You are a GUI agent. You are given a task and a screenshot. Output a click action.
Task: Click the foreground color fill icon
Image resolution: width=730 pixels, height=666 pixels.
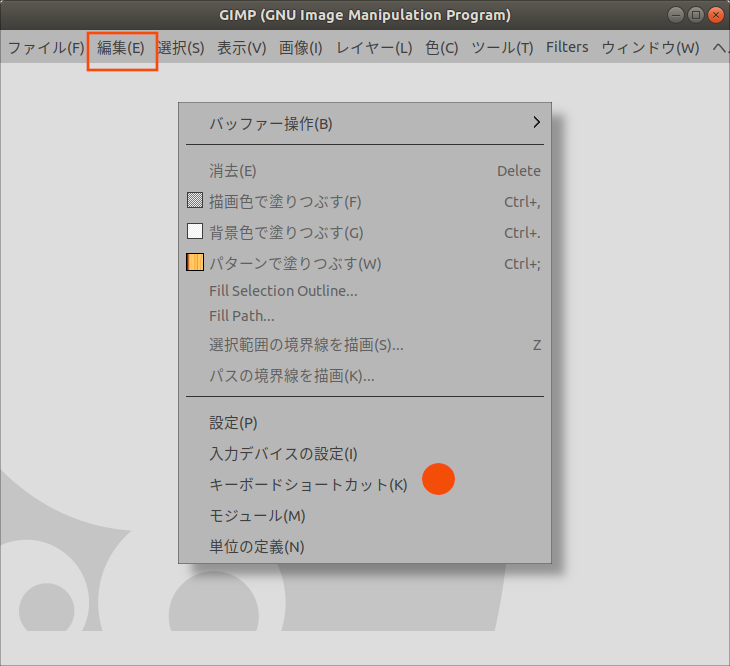195,200
